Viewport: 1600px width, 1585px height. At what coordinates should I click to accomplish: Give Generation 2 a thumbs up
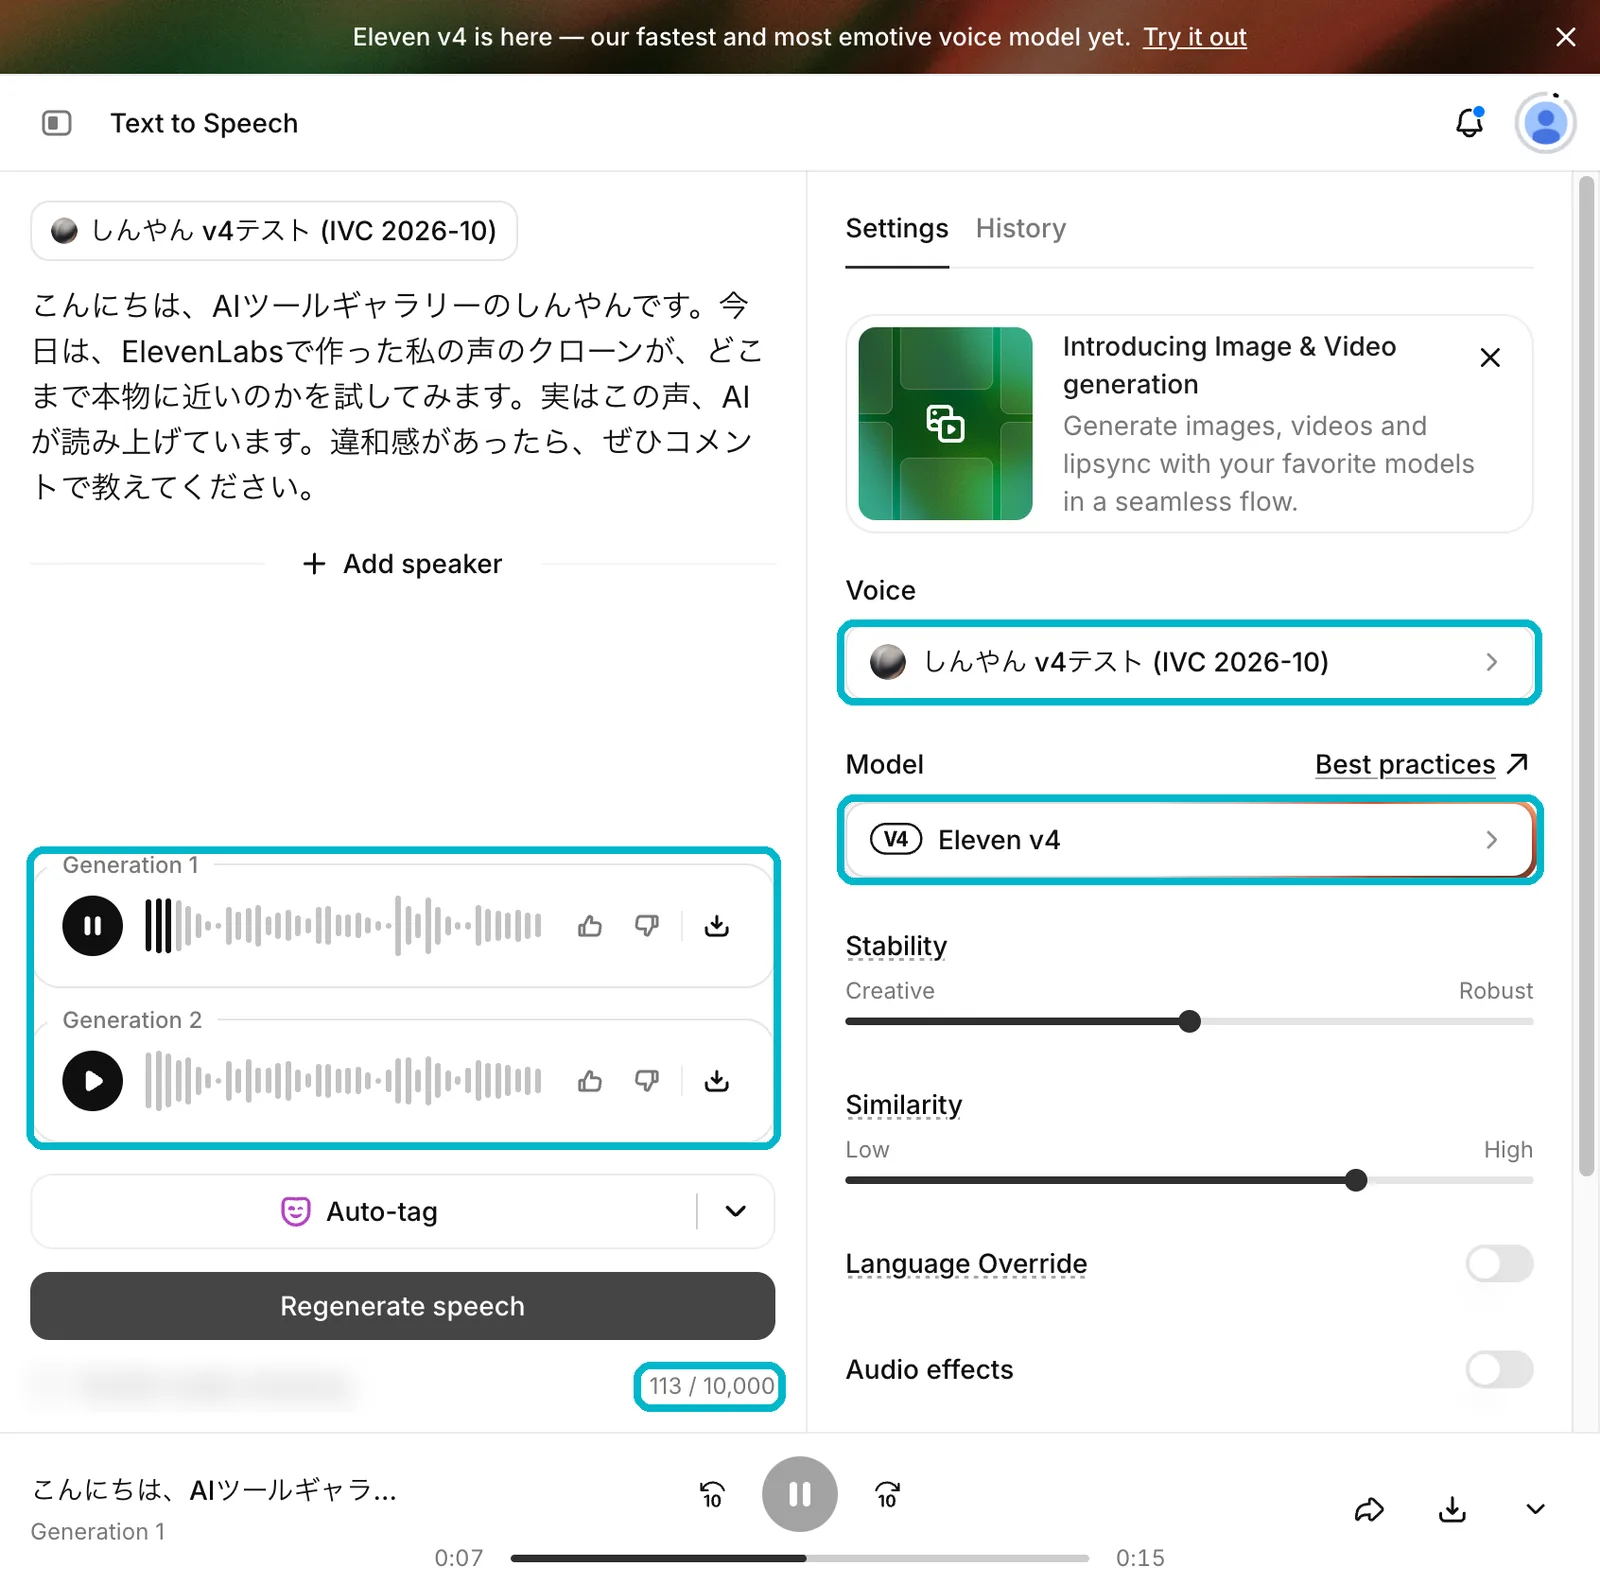[x=590, y=1081]
